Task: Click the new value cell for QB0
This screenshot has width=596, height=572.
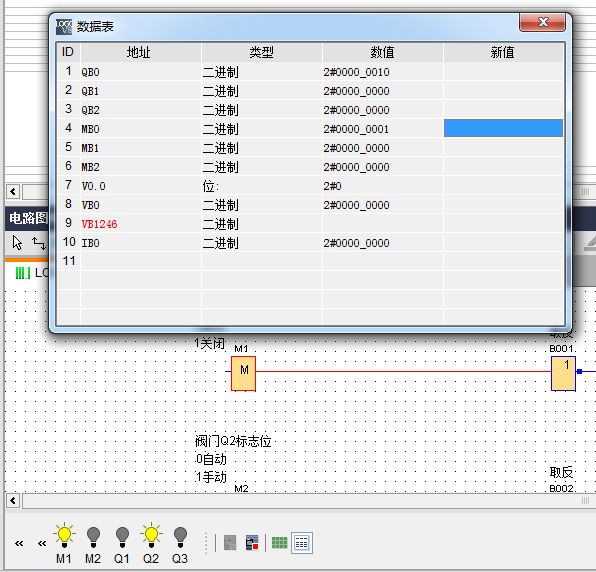Action: coord(503,71)
